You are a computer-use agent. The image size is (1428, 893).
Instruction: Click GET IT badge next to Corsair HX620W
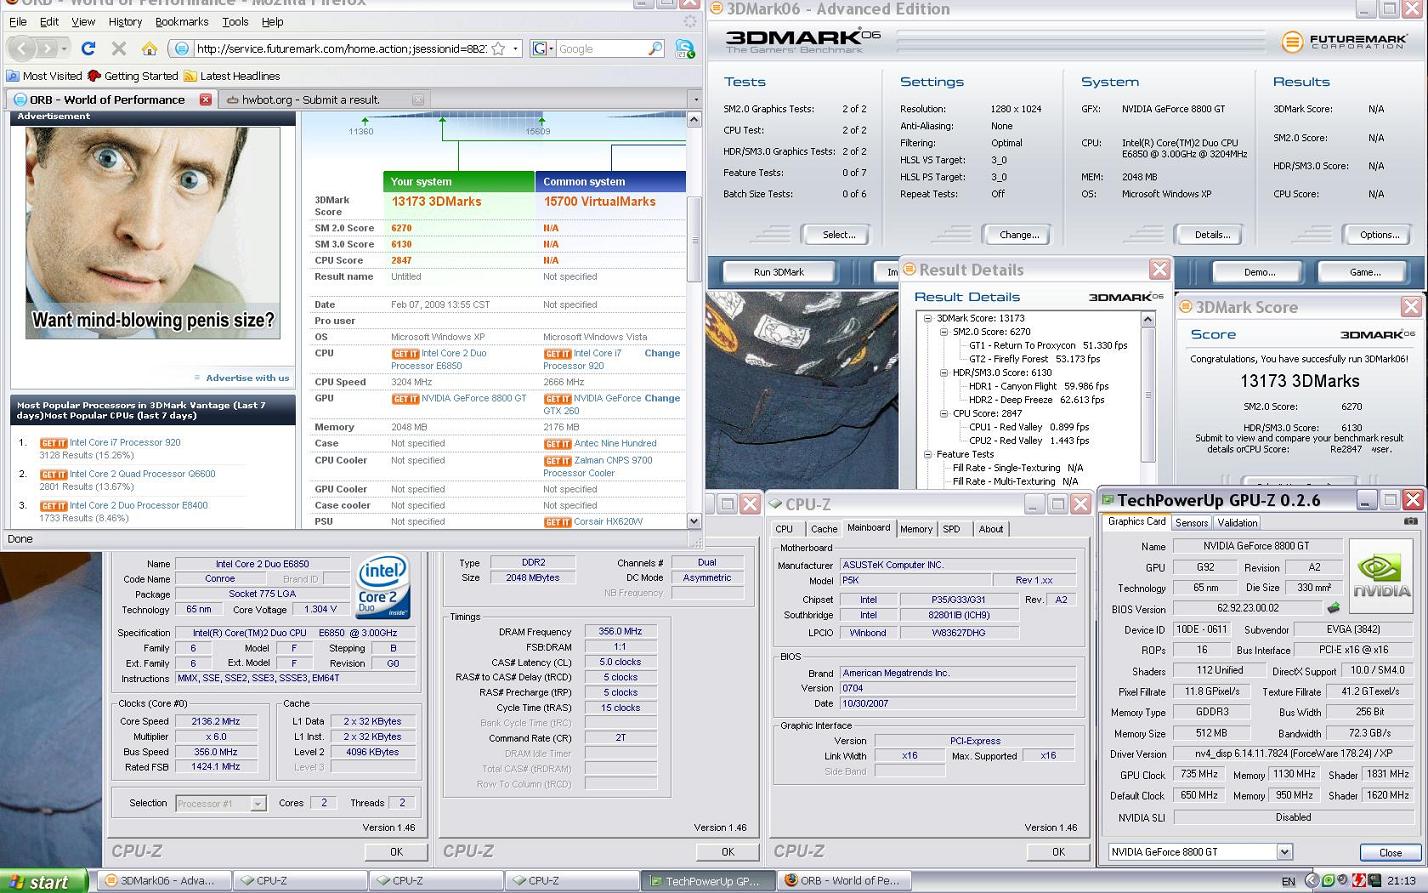(x=557, y=522)
